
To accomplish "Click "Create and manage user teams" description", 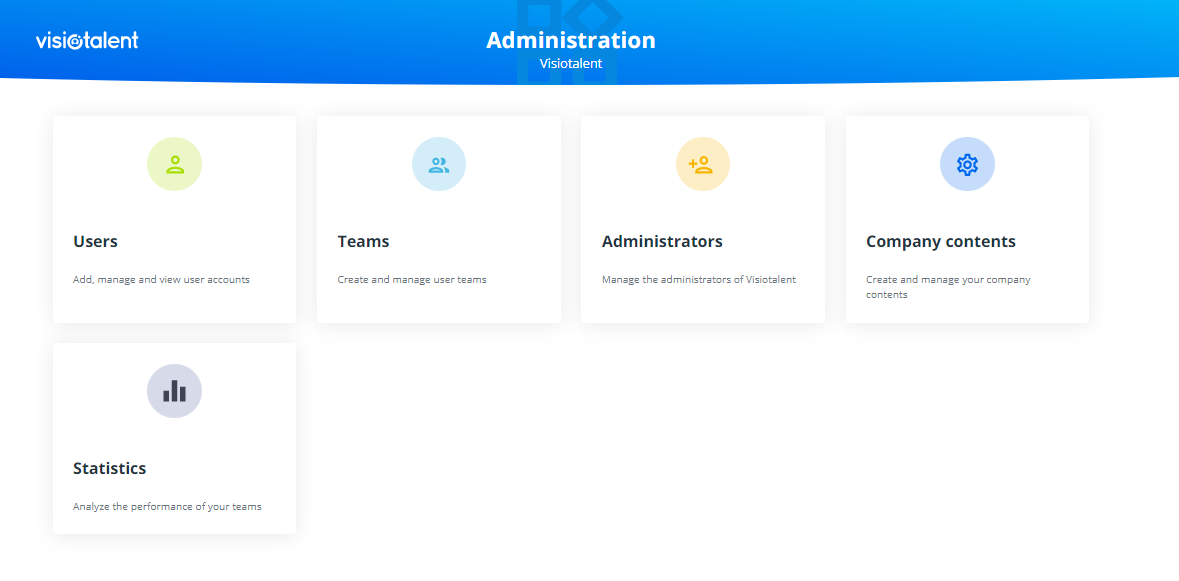I will click(412, 280).
